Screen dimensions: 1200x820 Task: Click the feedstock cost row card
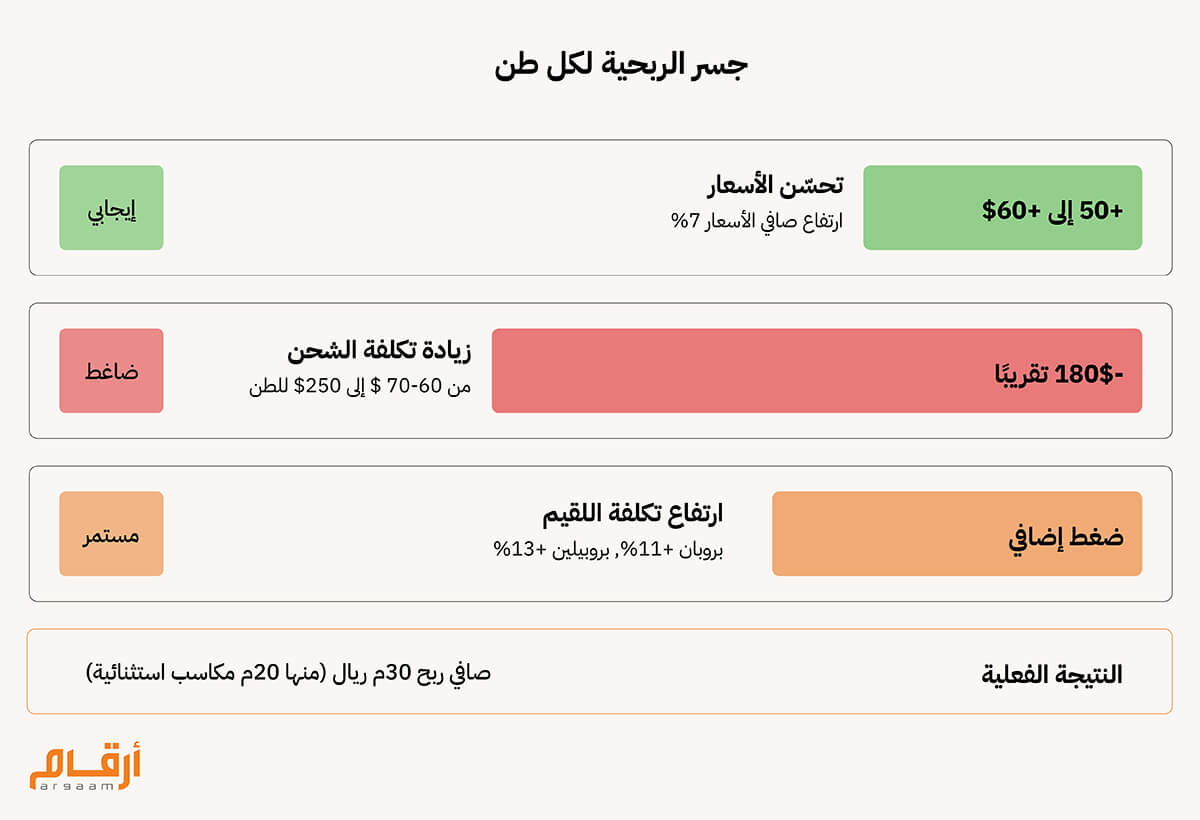tap(600, 534)
